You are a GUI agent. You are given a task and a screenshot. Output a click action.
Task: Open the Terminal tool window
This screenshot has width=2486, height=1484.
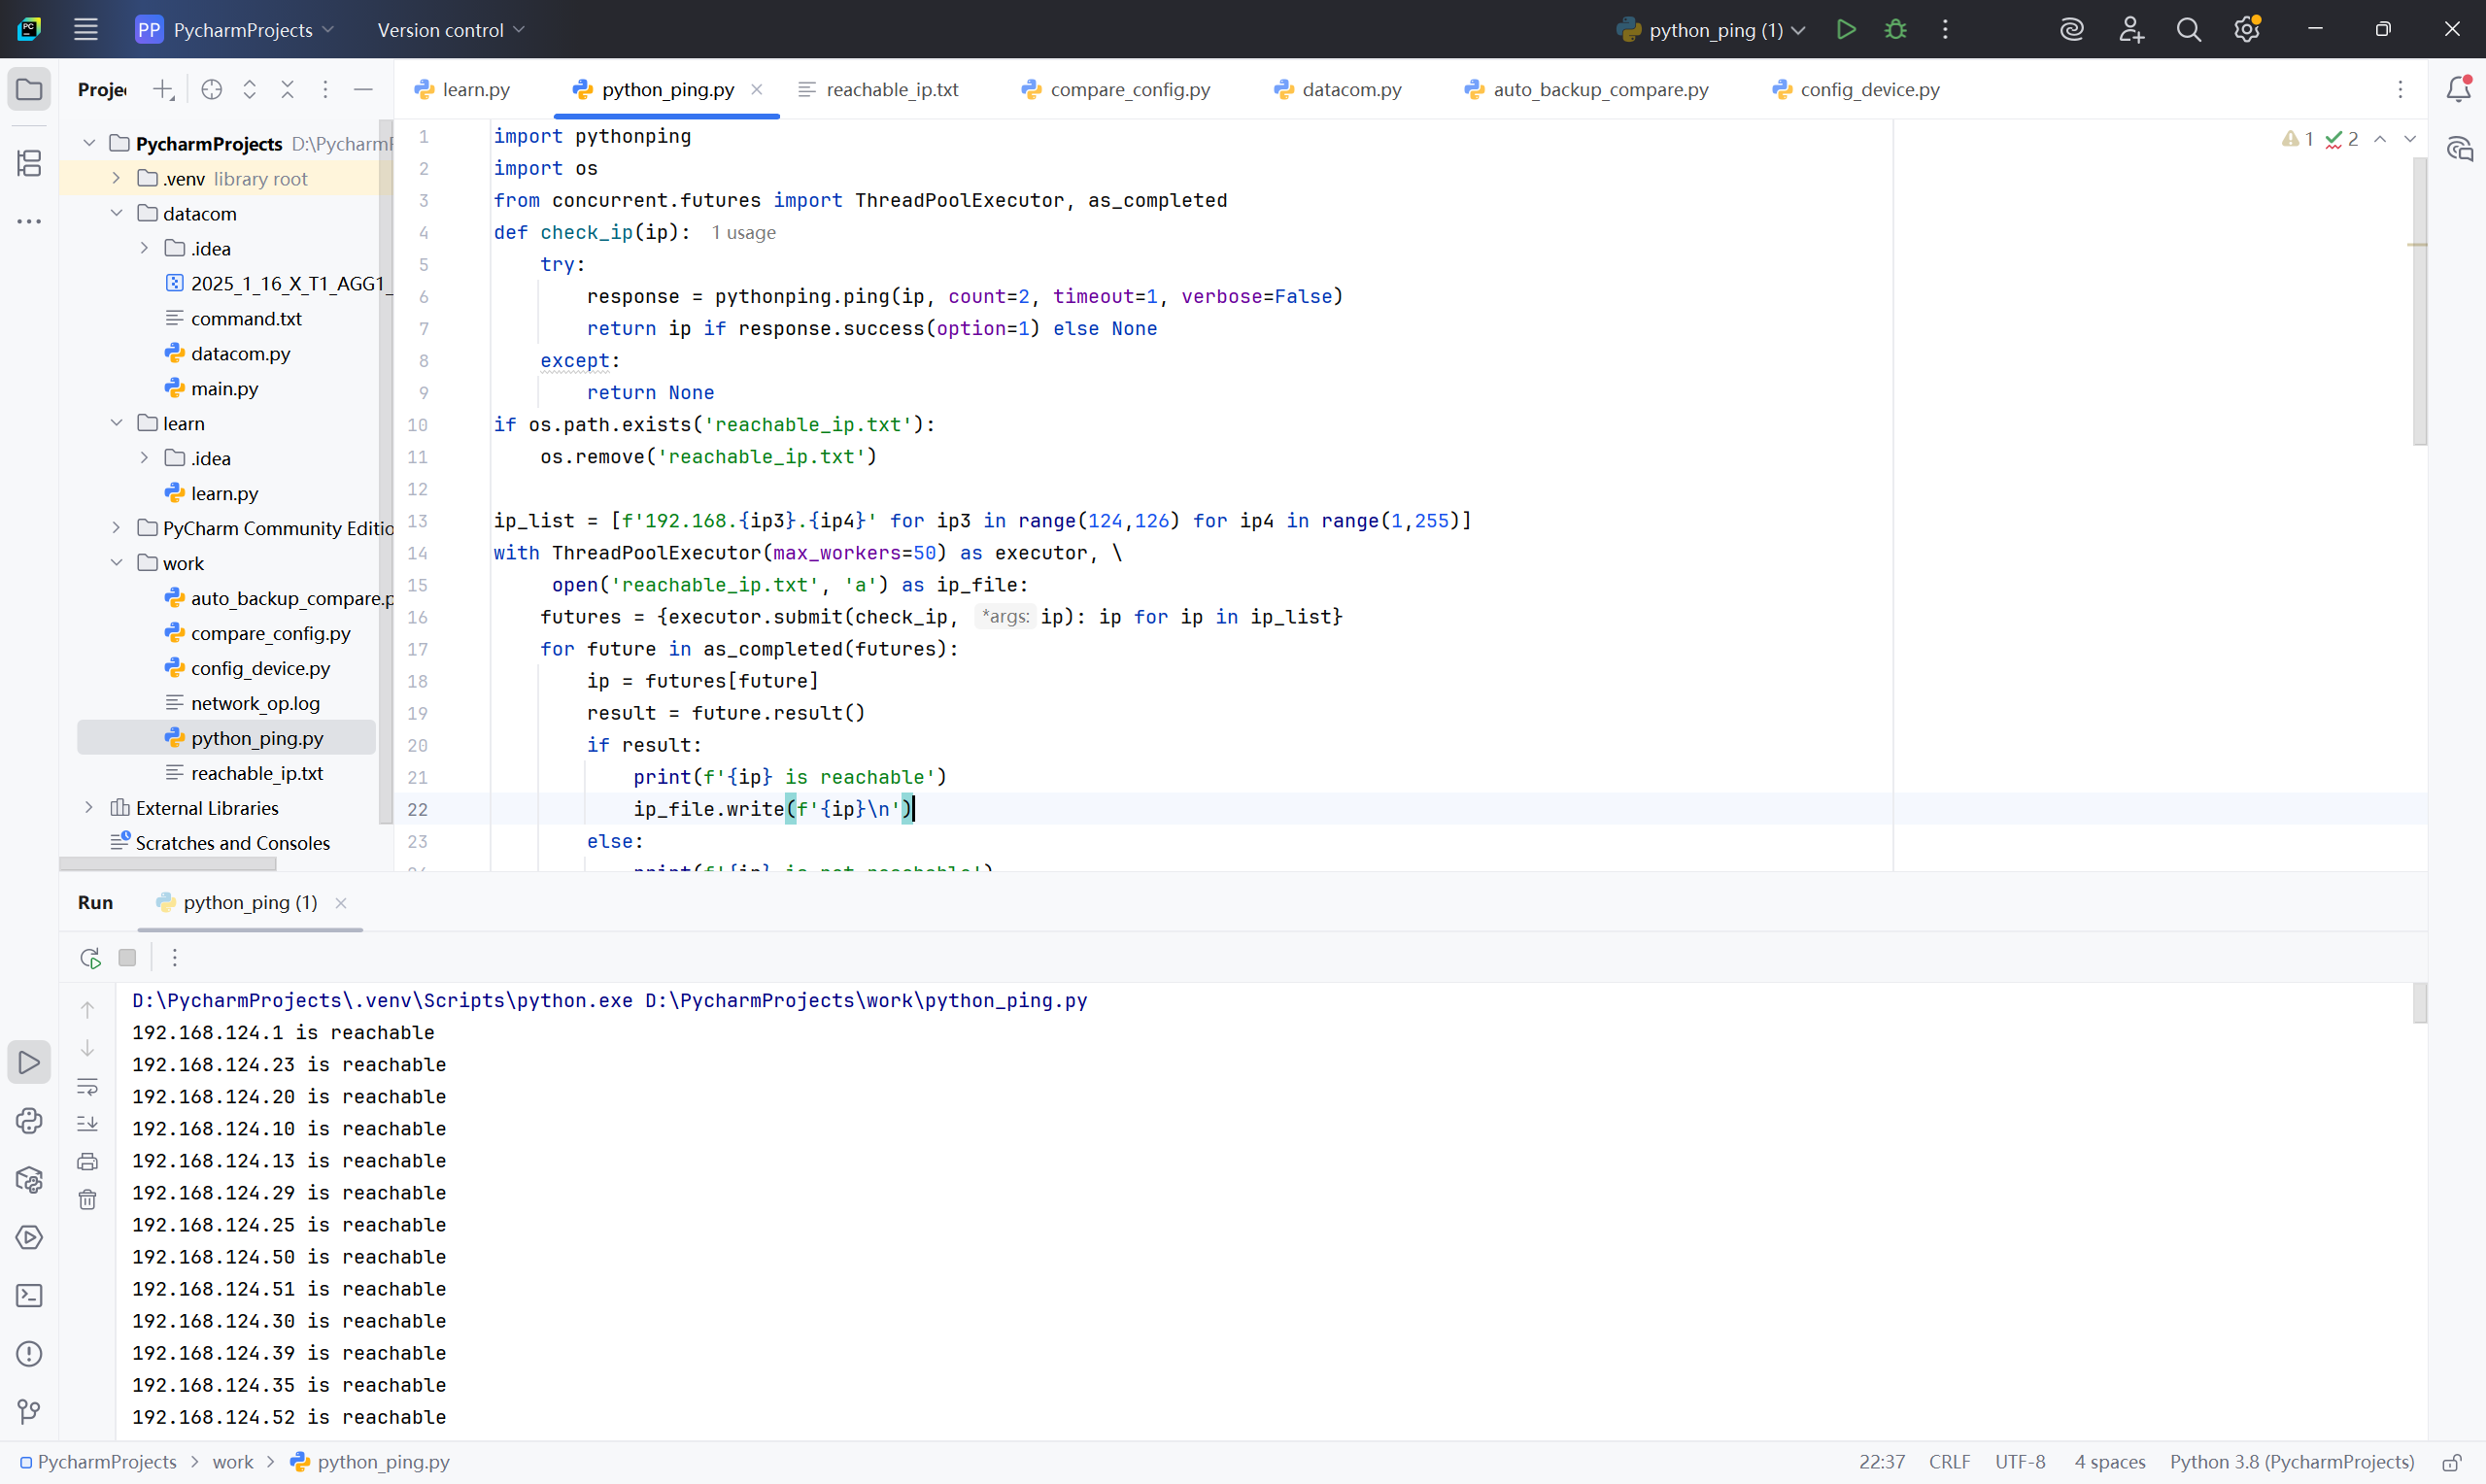tap(29, 1295)
